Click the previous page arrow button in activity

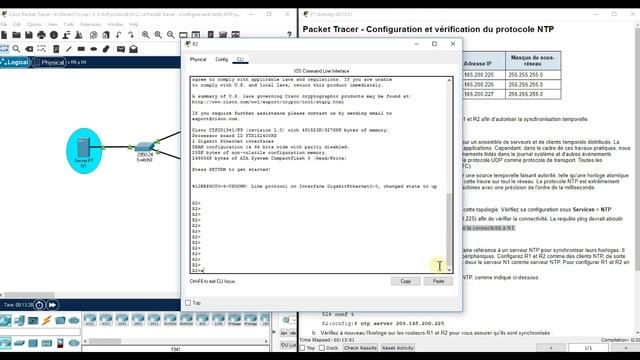[x=551, y=348]
